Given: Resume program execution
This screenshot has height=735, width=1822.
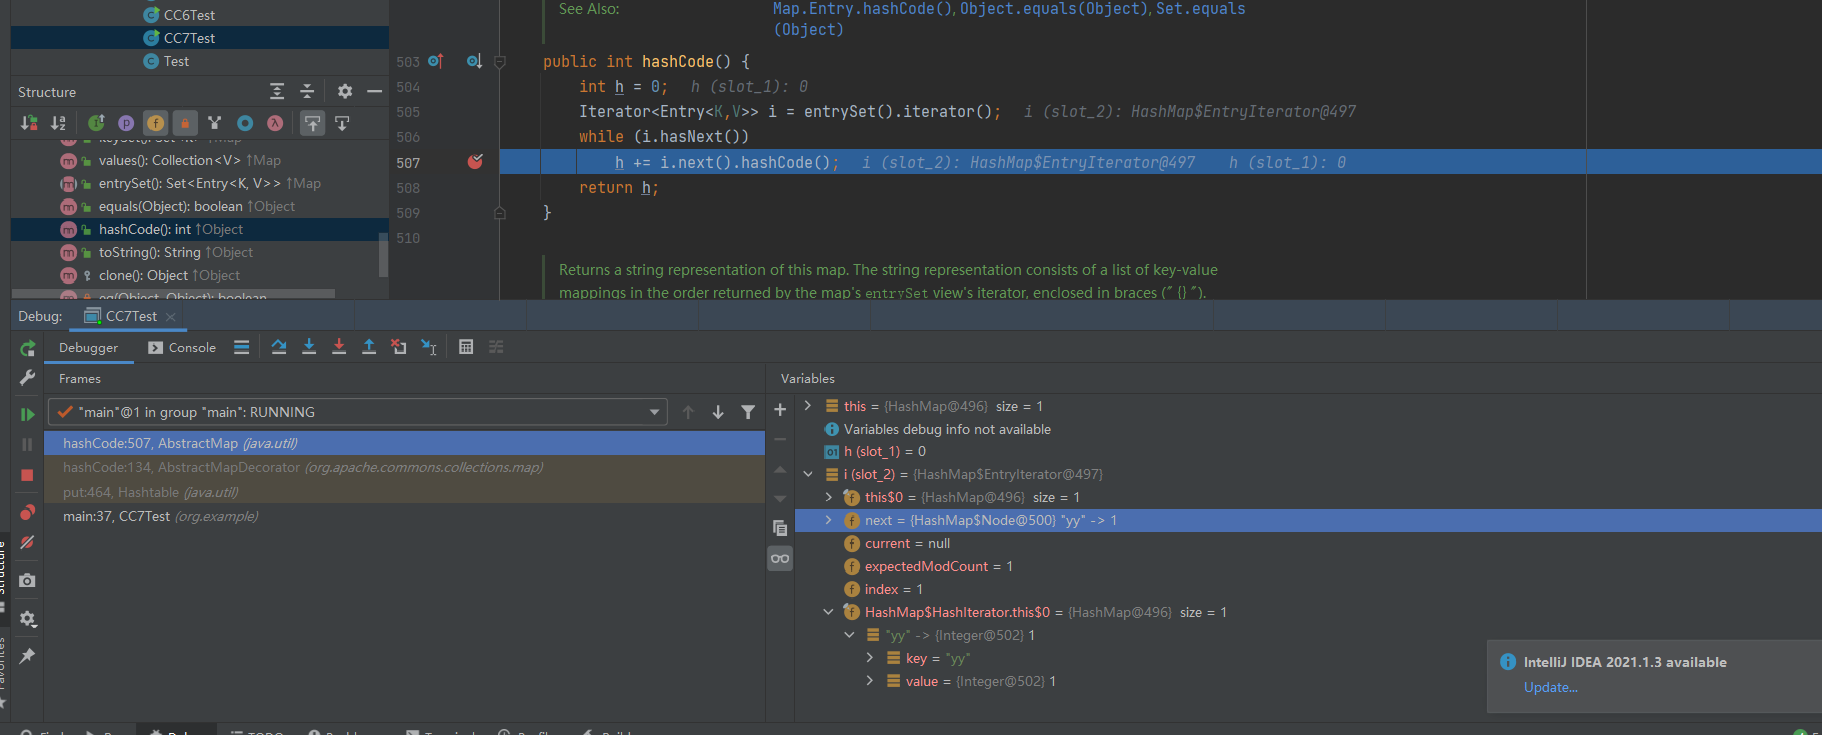Looking at the screenshot, I should [x=28, y=414].
